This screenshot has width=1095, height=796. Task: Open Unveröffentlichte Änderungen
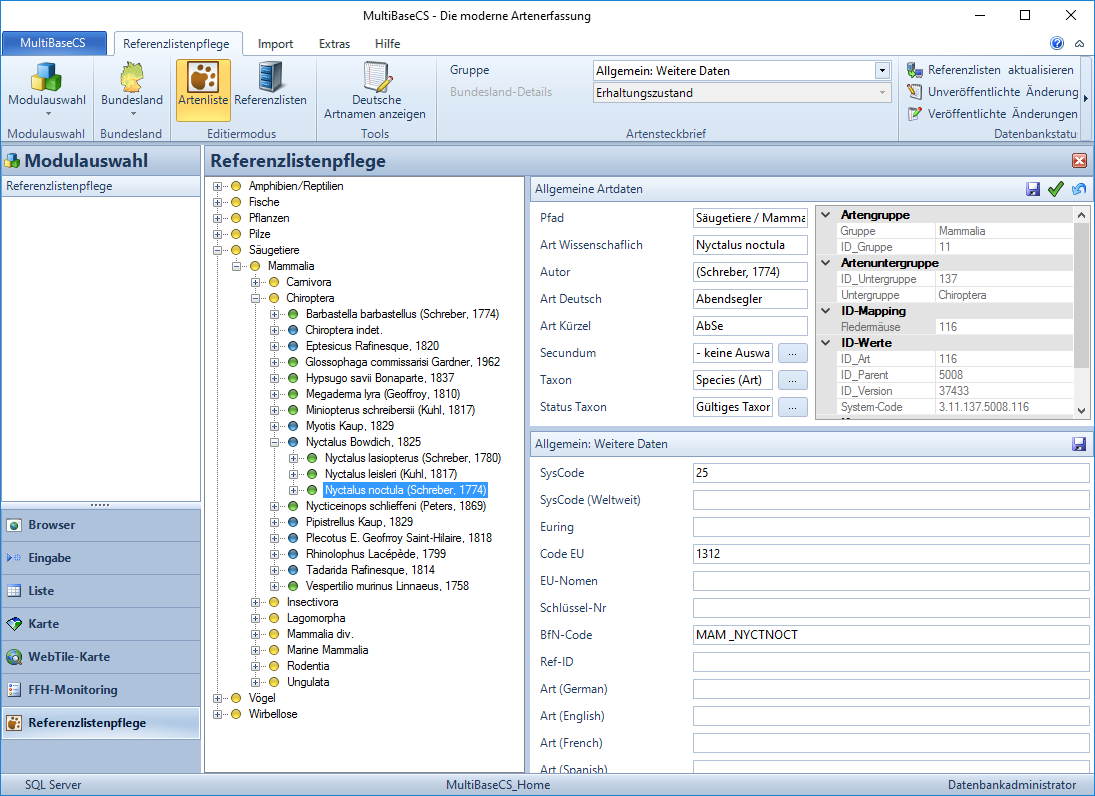tap(993, 91)
